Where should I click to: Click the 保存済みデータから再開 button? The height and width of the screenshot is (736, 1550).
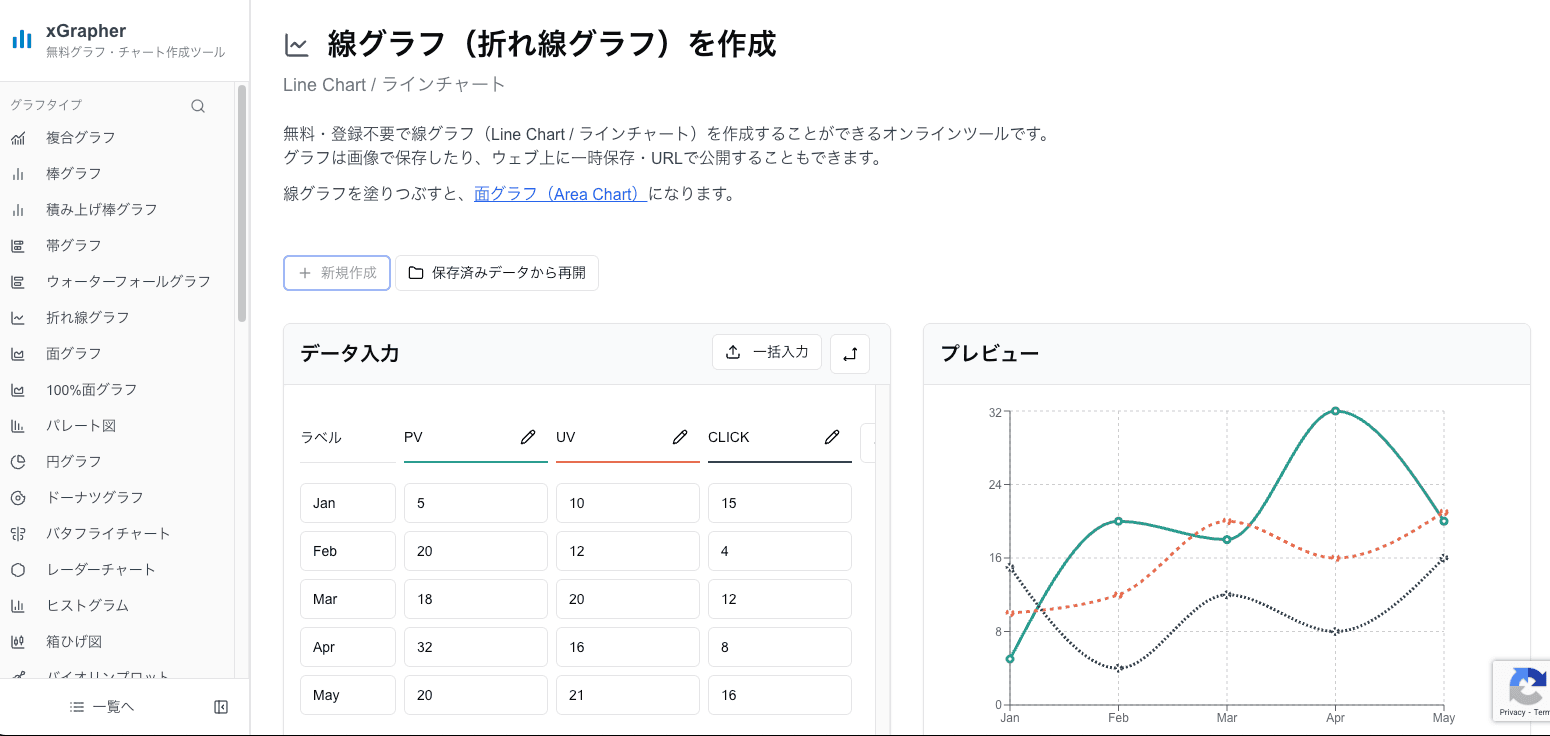(x=497, y=272)
